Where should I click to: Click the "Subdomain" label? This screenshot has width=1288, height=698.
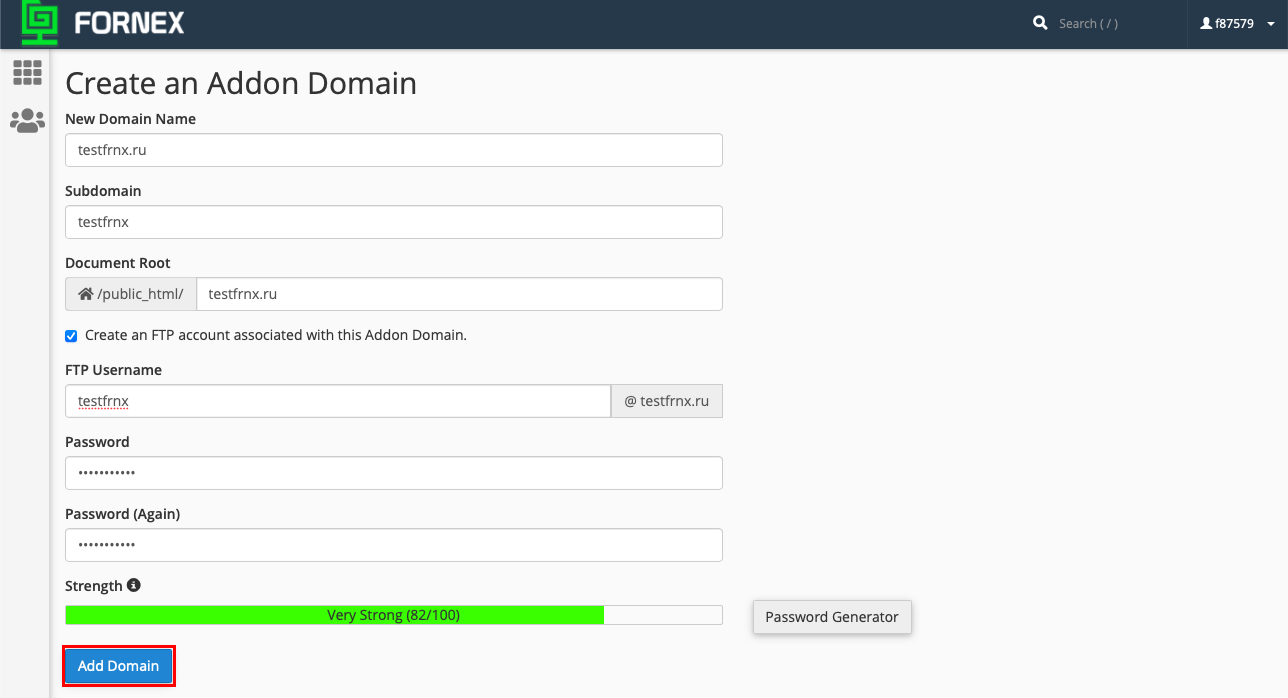tap(103, 191)
